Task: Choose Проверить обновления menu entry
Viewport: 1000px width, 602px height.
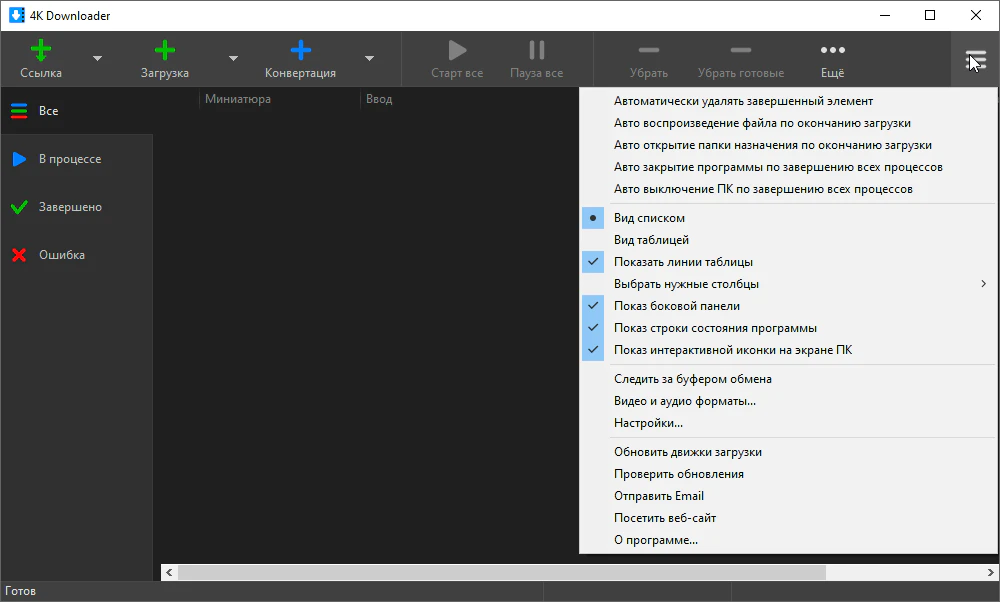Action: coord(678,474)
